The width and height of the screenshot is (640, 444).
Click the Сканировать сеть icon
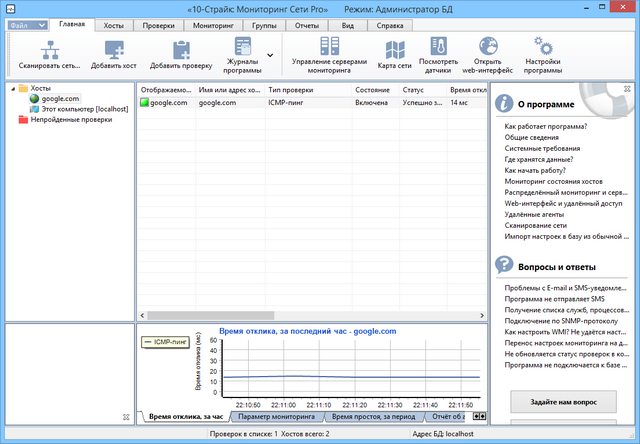coord(48,48)
